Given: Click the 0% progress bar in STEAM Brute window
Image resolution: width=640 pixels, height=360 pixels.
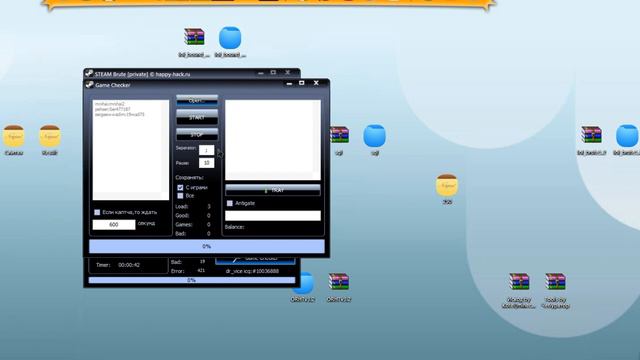Looking at the screenshot, I should (192, 280).
